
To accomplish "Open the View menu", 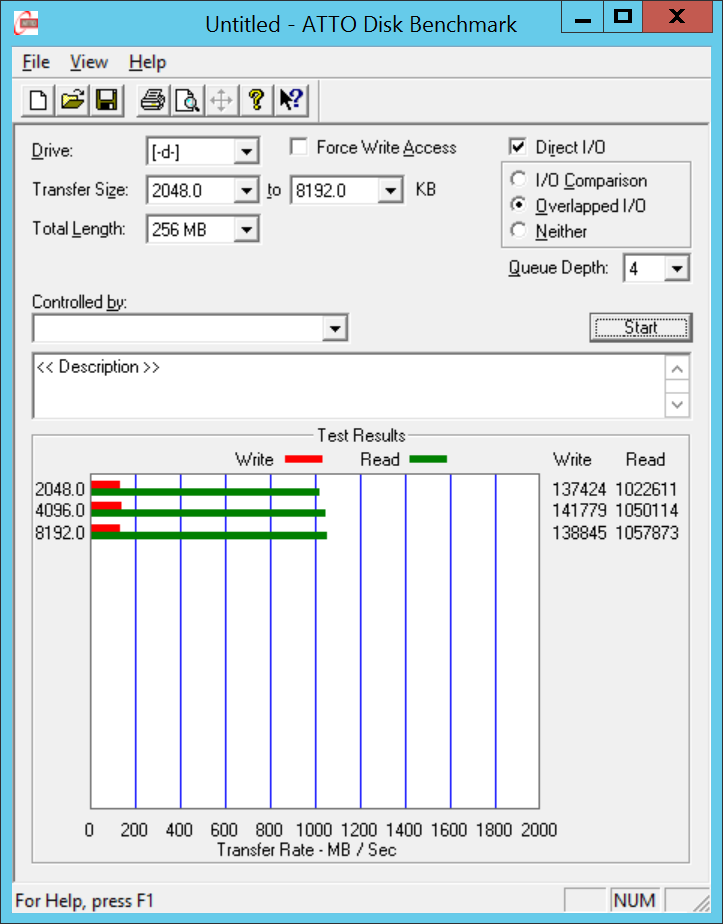I will pos(89,62).
